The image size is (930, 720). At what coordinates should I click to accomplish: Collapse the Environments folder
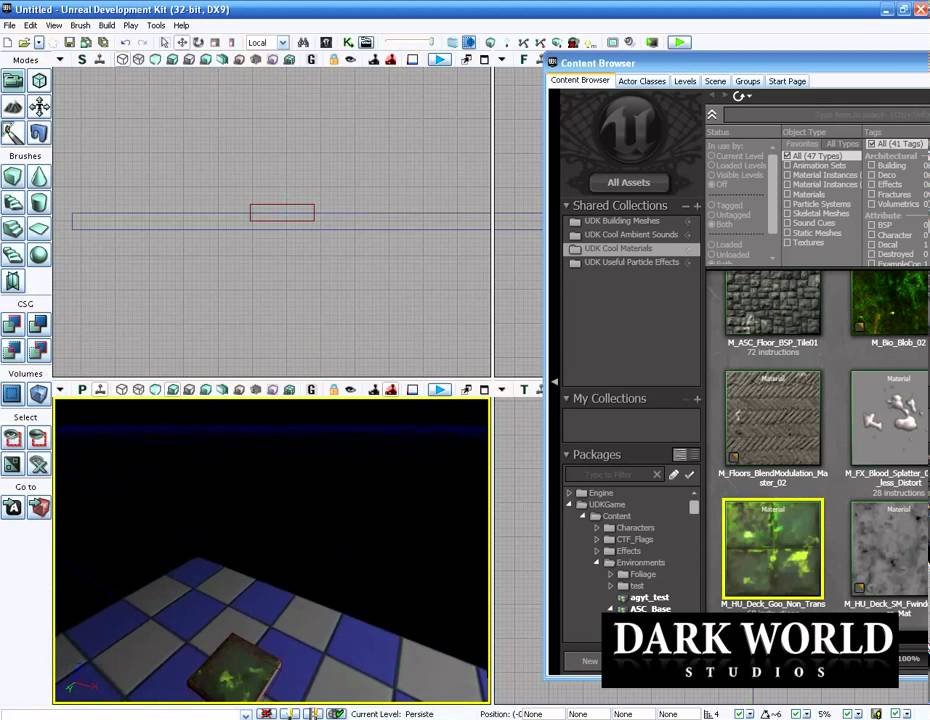click(x=597, y=562)
